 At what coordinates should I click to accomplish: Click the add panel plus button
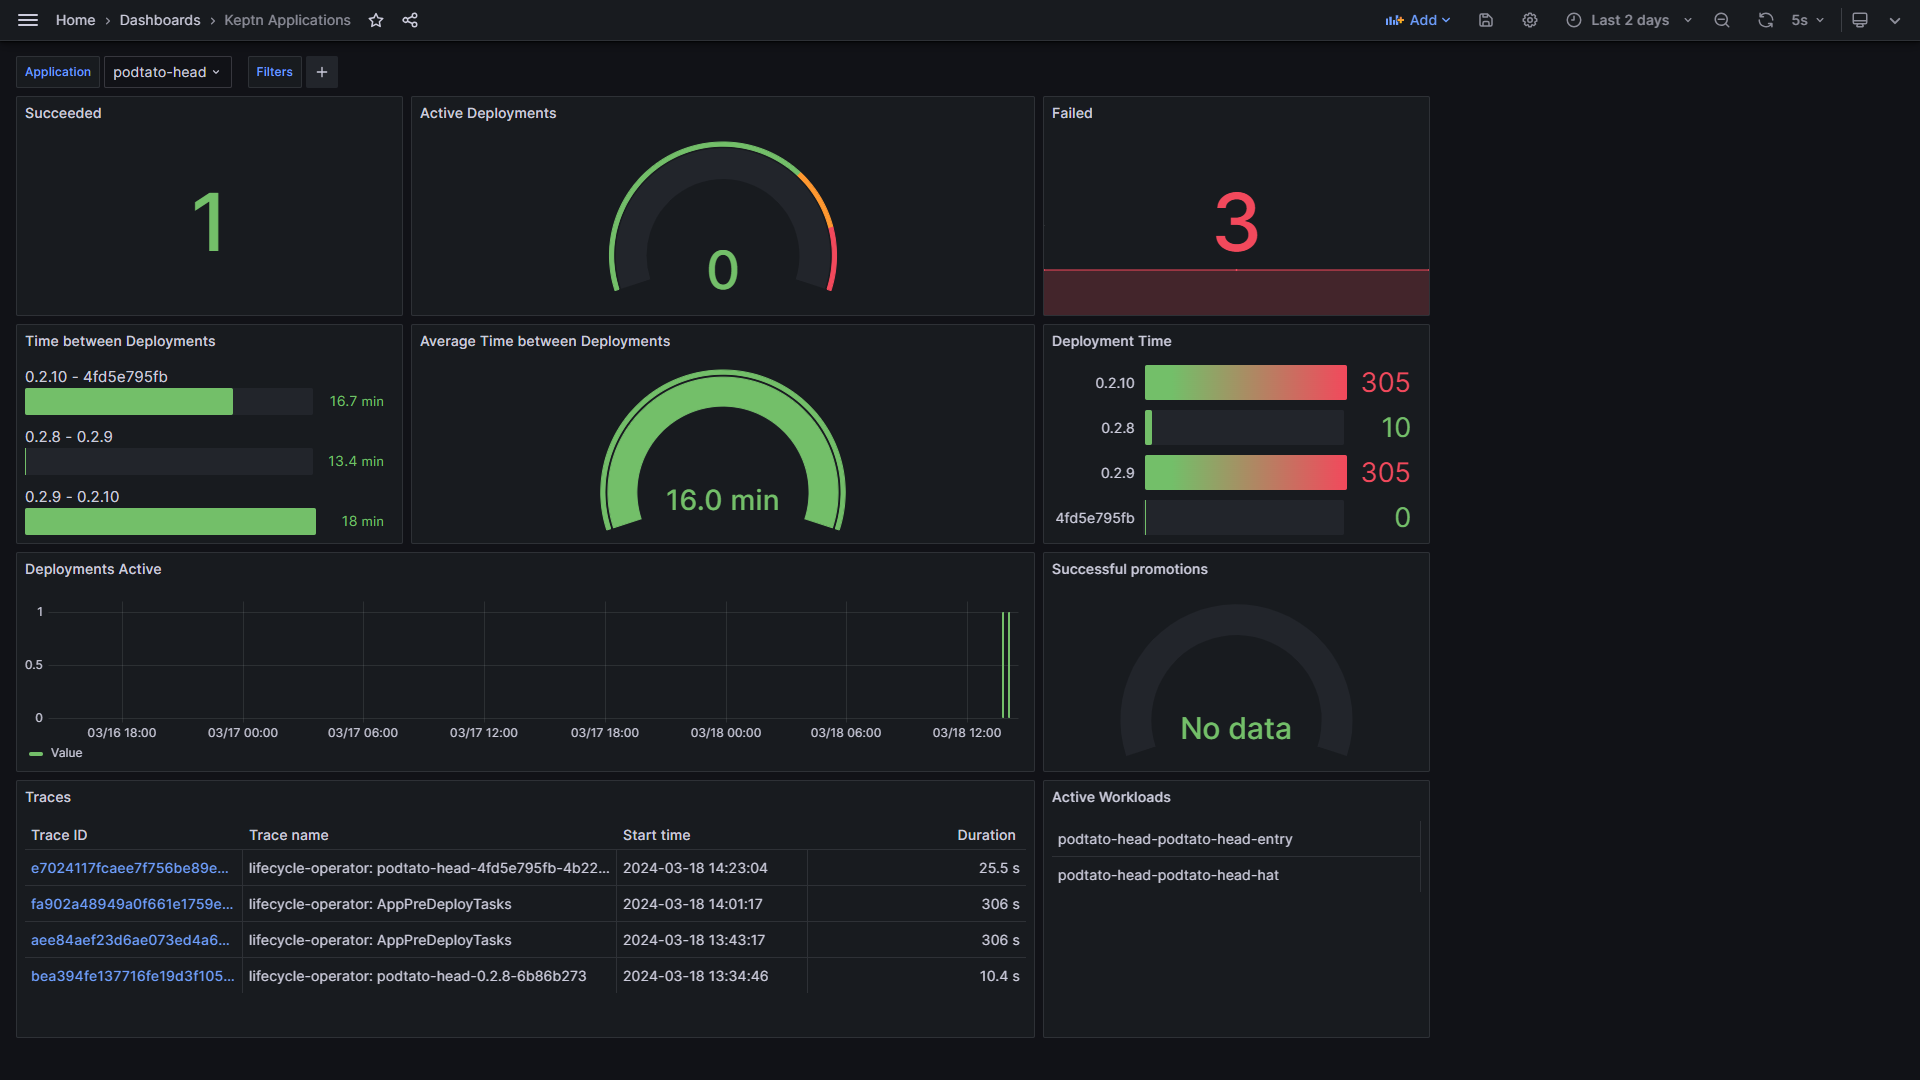pos(322,71)
